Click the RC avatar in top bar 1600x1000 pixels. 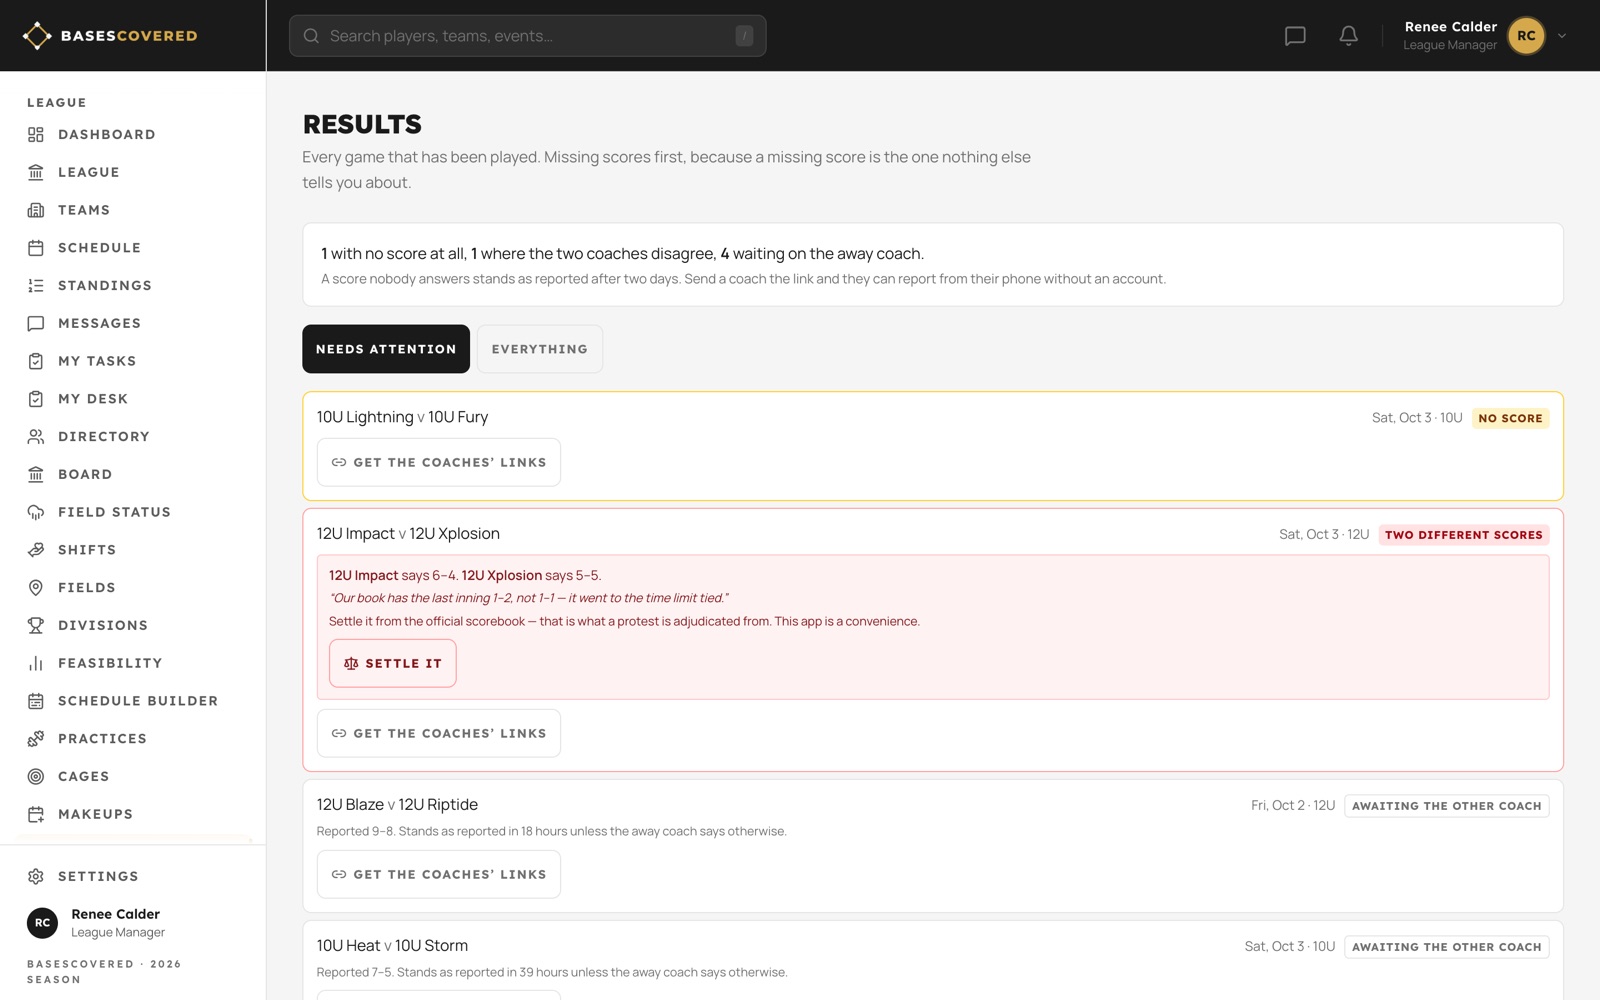coord(1526,36)
